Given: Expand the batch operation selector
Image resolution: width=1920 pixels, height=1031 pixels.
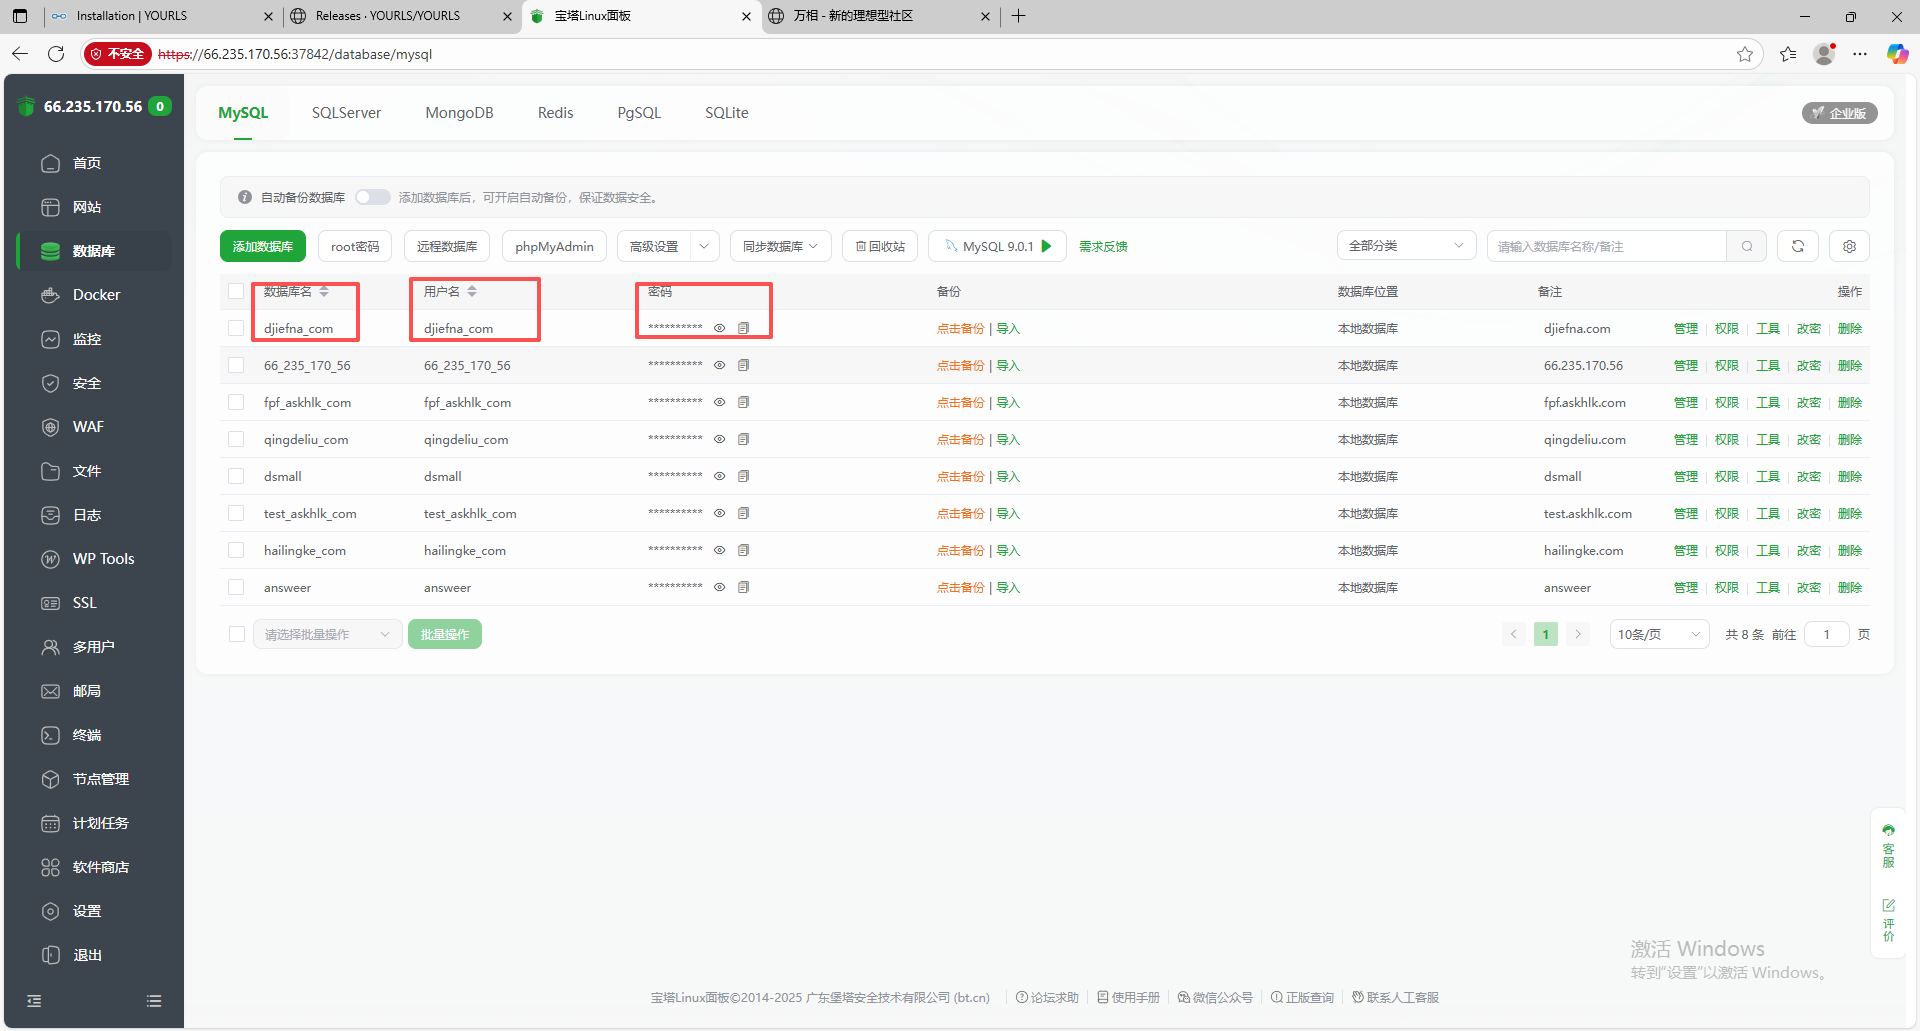Looking at the screenshot, I should click(x=327, y=634).
